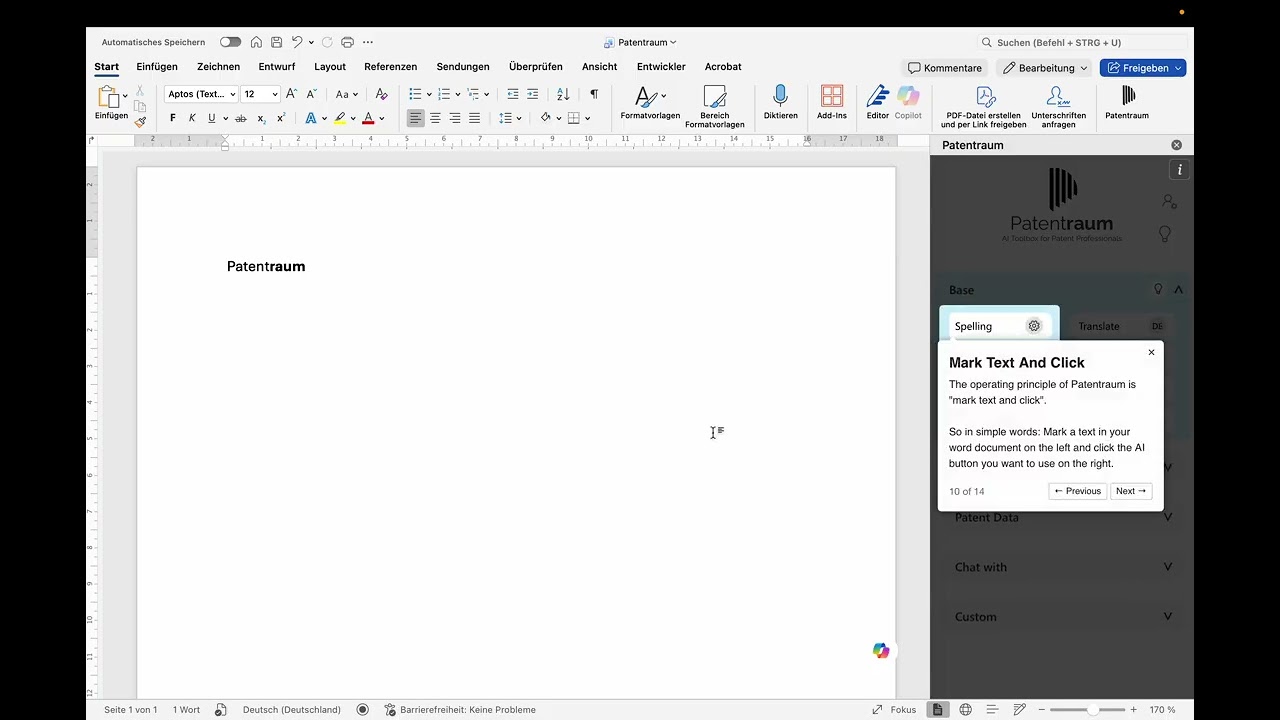
Task: Toggle italic K formatting
Action: click(192, 118)
